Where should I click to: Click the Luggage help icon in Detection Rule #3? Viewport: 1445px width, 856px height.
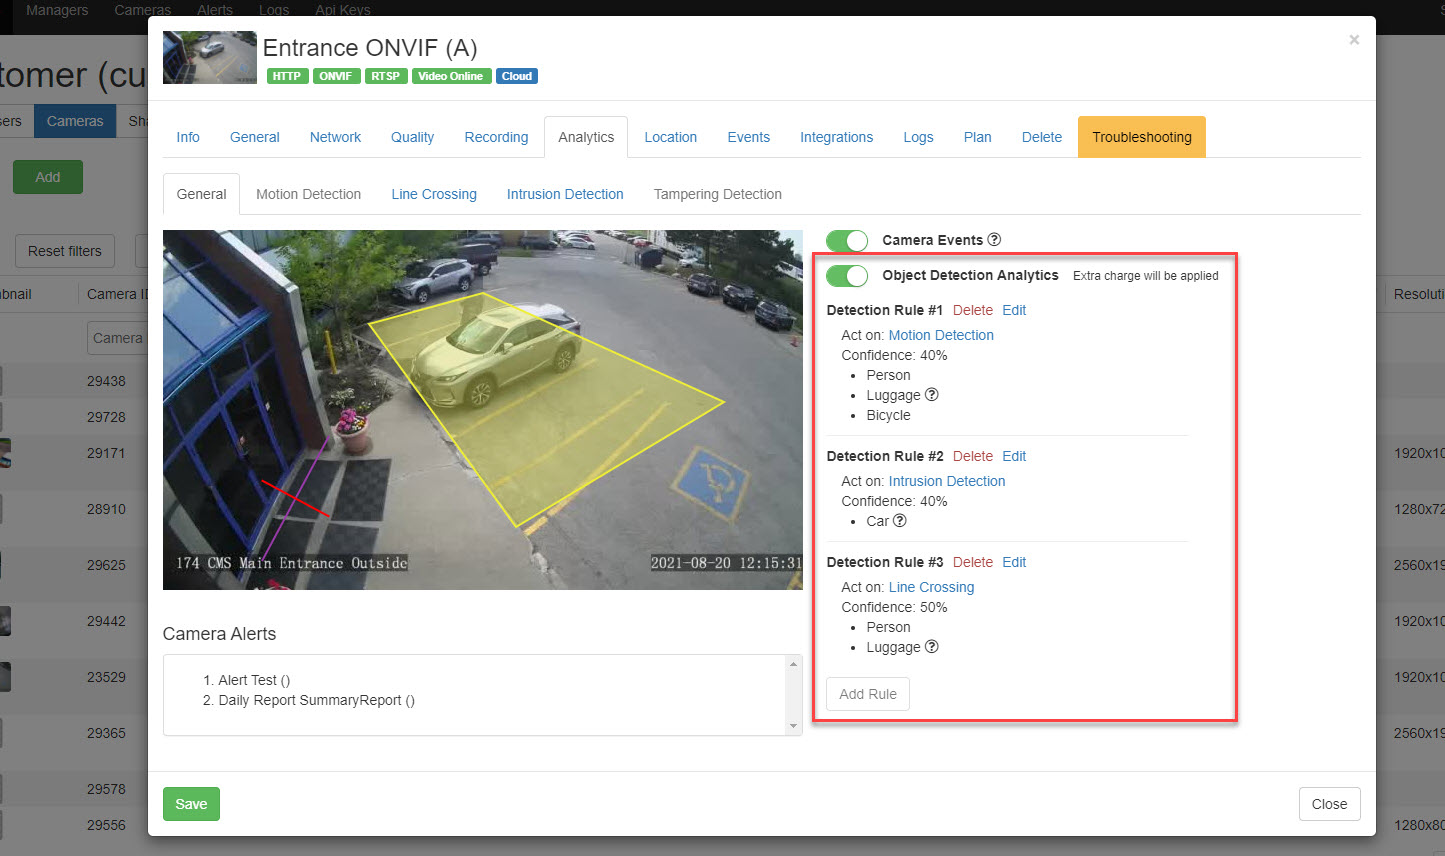[930, 647]
